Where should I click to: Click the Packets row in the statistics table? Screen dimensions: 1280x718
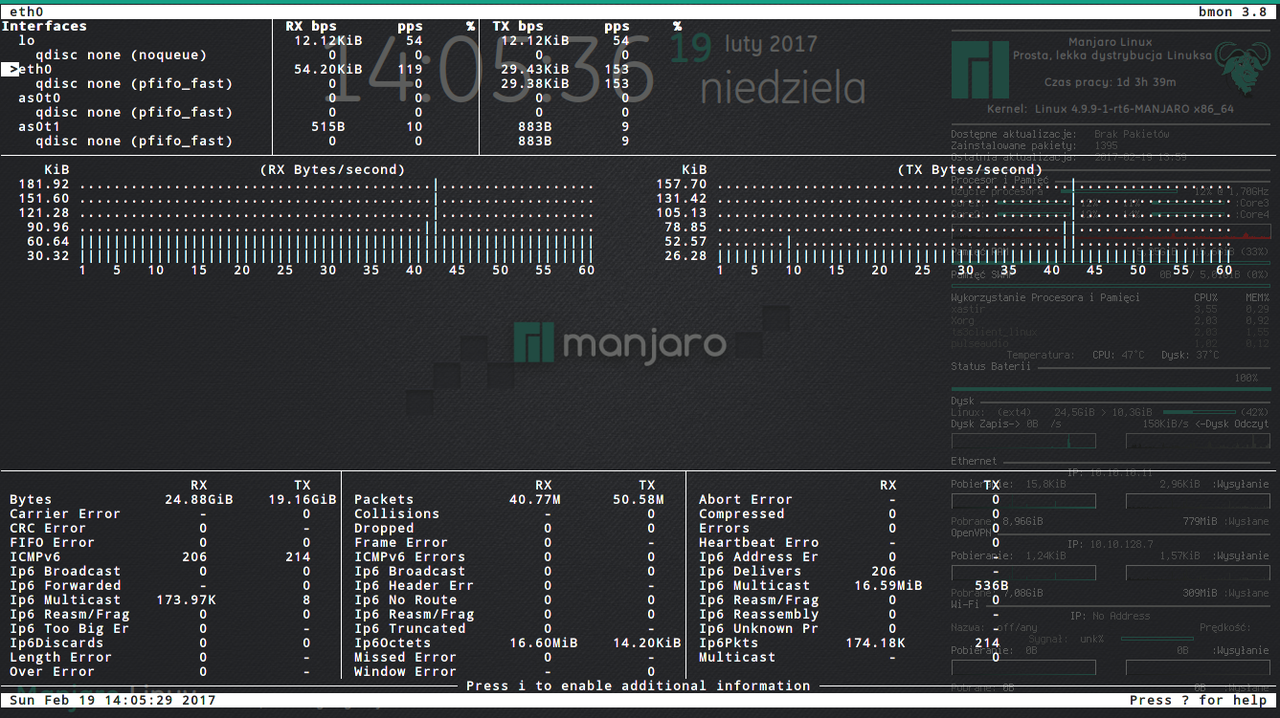pyautogui.click(x=383, y=500)
